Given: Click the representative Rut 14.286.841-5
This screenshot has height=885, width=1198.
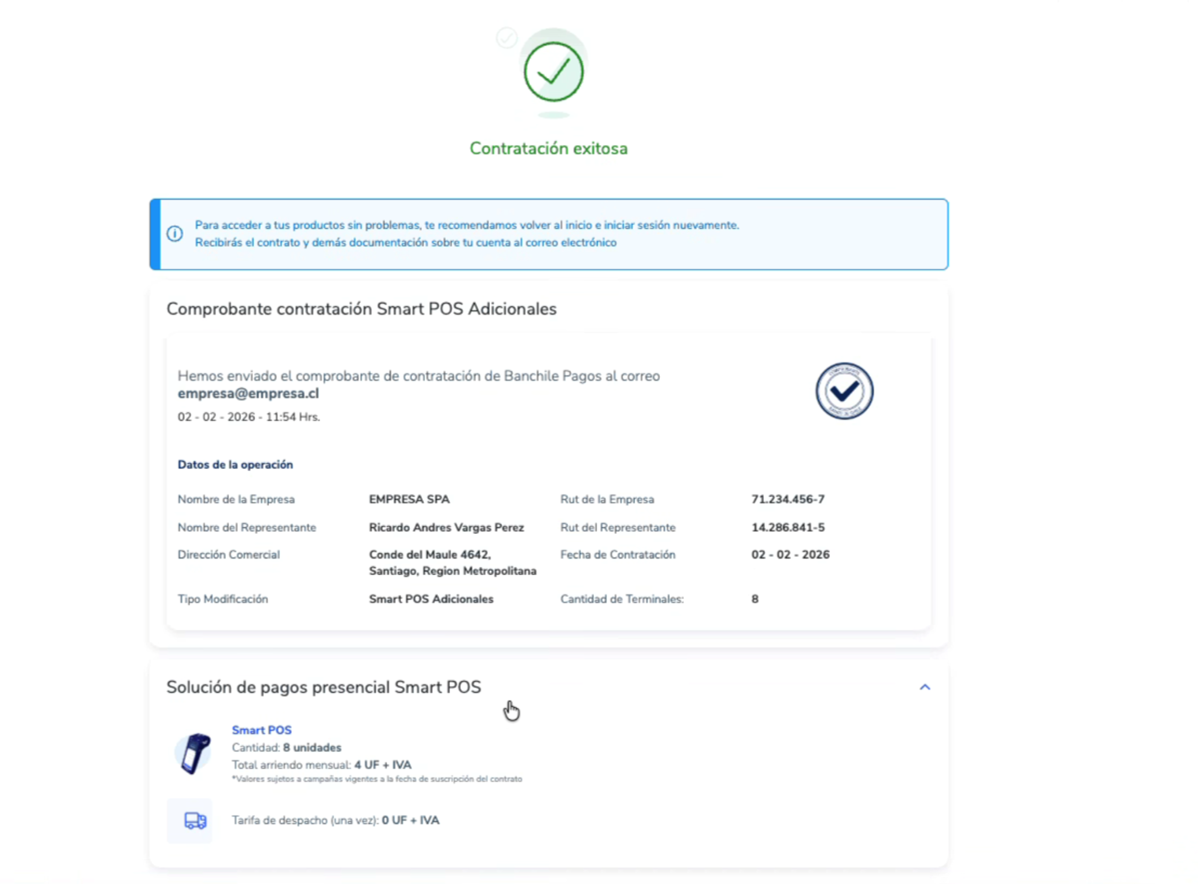Looking at the screenshot, I should tap(787, 527).
